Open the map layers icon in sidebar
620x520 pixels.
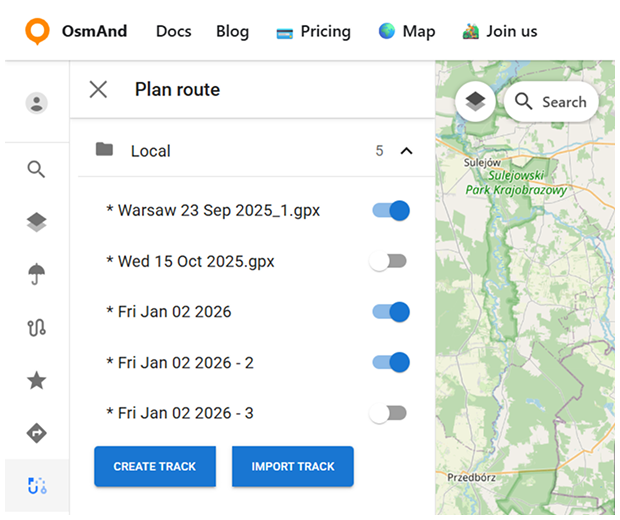[37, 222]
